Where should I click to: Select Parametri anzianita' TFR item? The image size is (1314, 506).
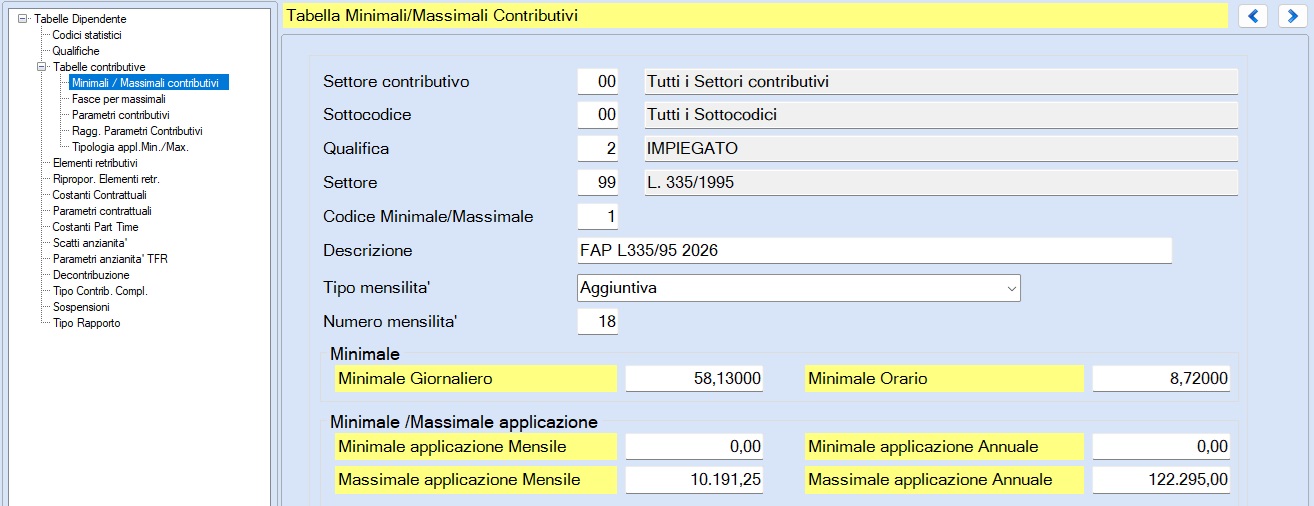110,259
